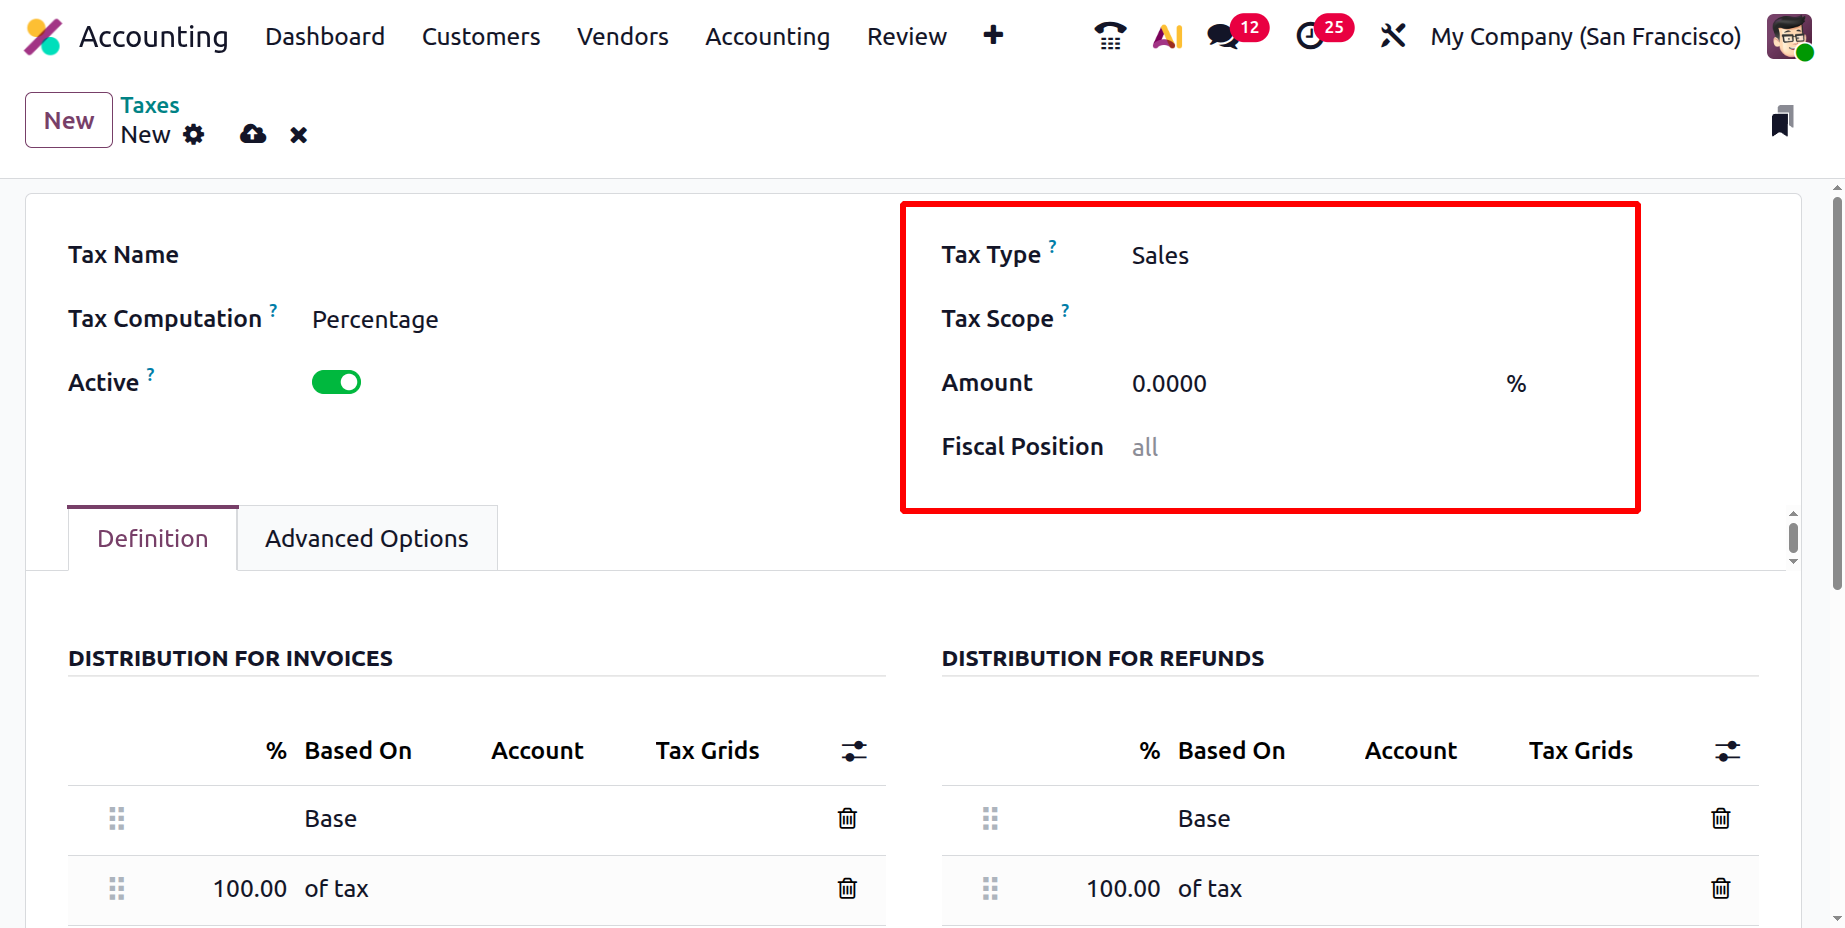
Task: Click the debug tools wrench icon
Action: 1393,37
